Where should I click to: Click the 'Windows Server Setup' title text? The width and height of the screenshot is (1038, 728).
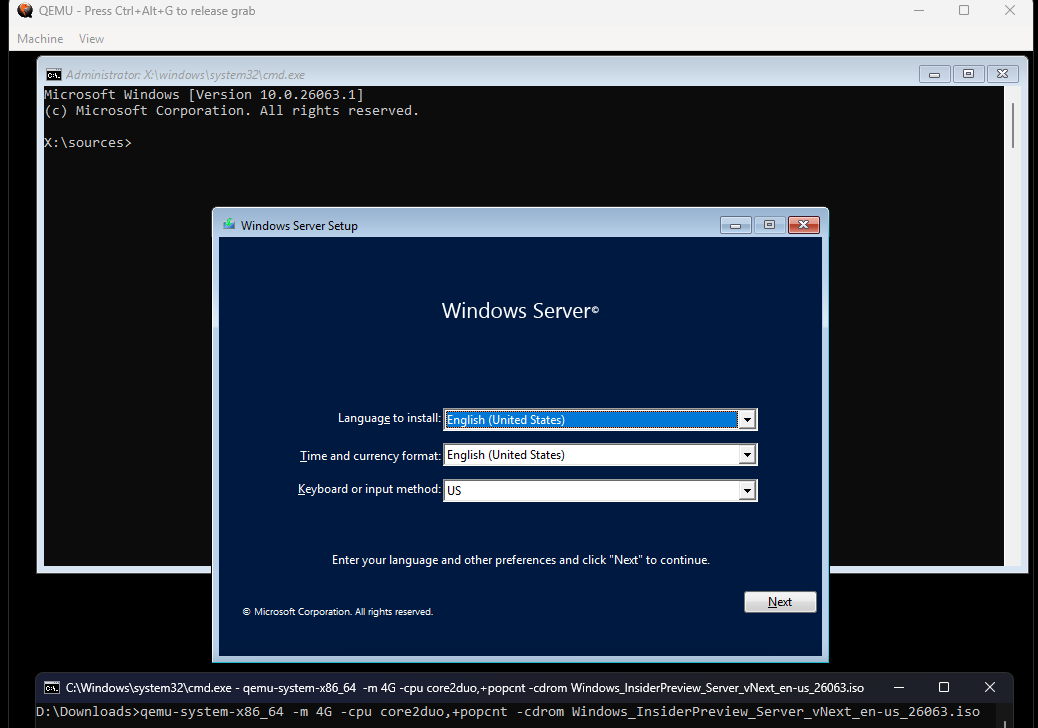(x=299, y=226)
